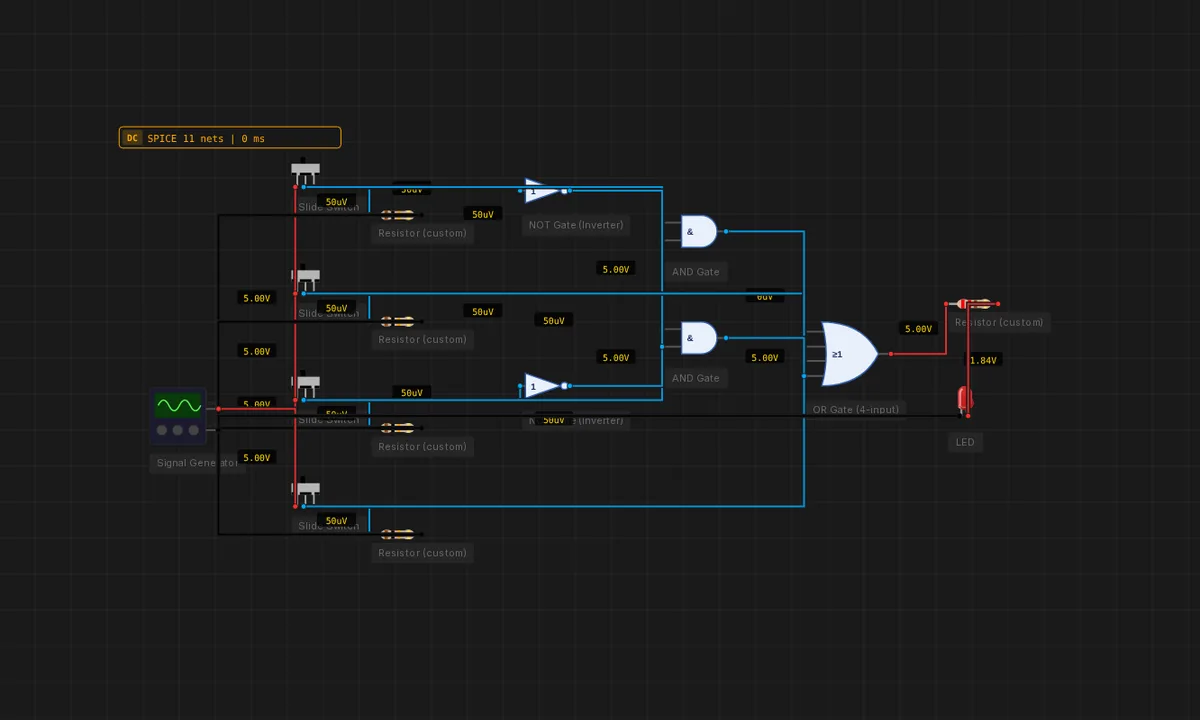The image size is (1200, 720).
Task: Click 'Resistor (custom)' label beside the LED resistor
Action: point(998,322)
